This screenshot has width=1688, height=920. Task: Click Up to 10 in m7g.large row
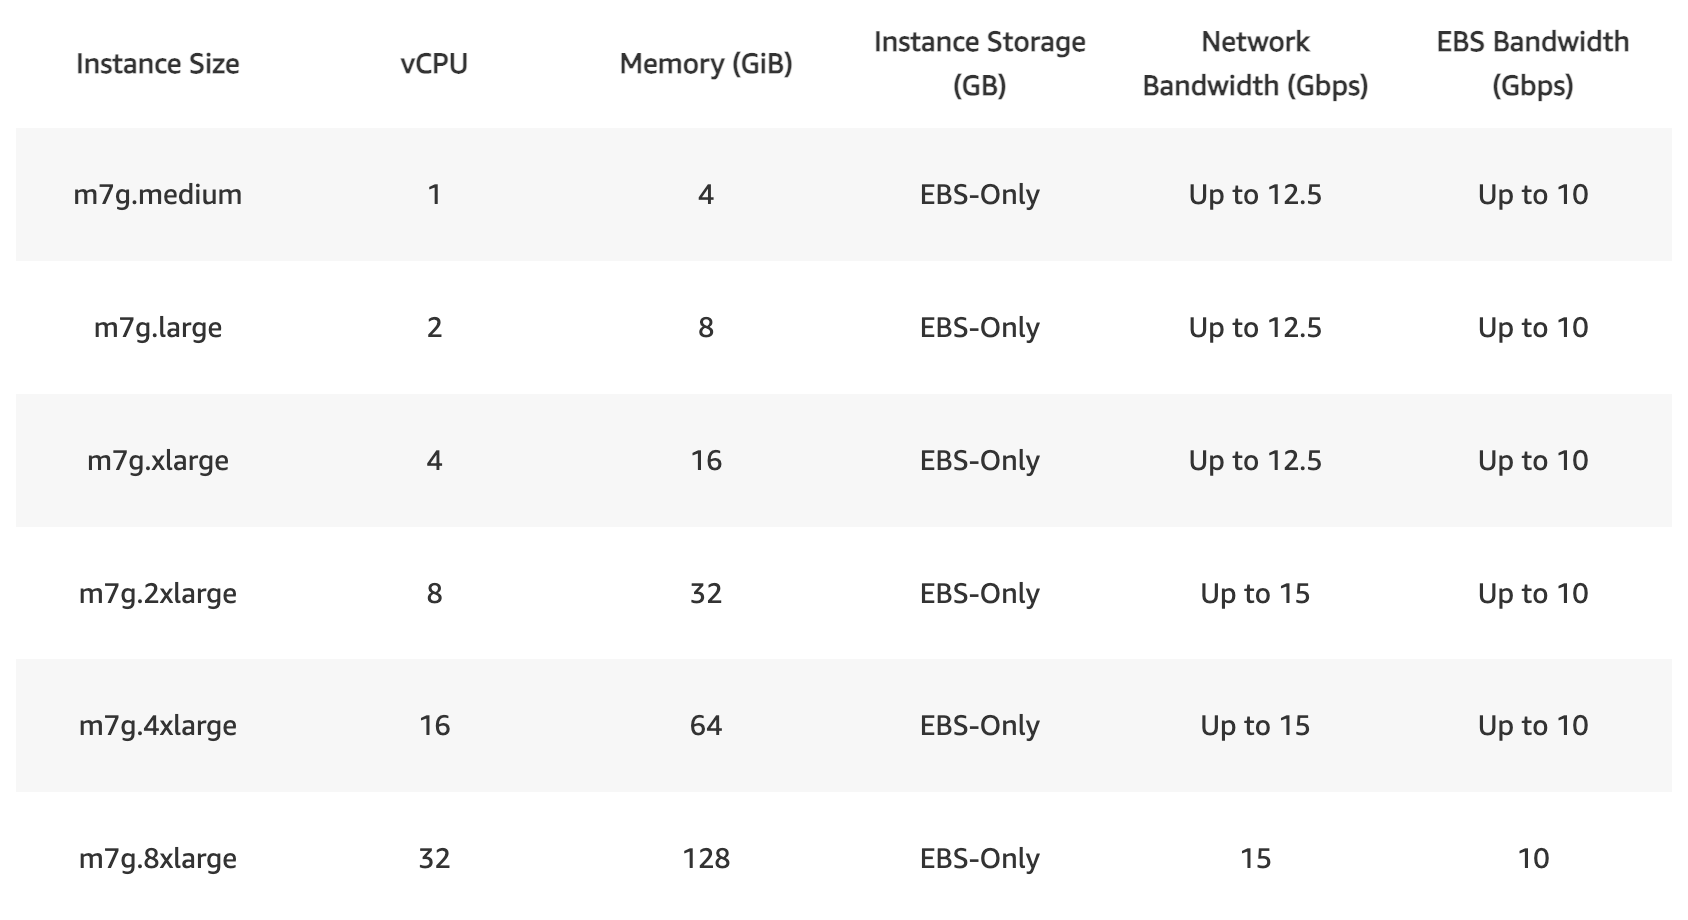[1532, 327]
